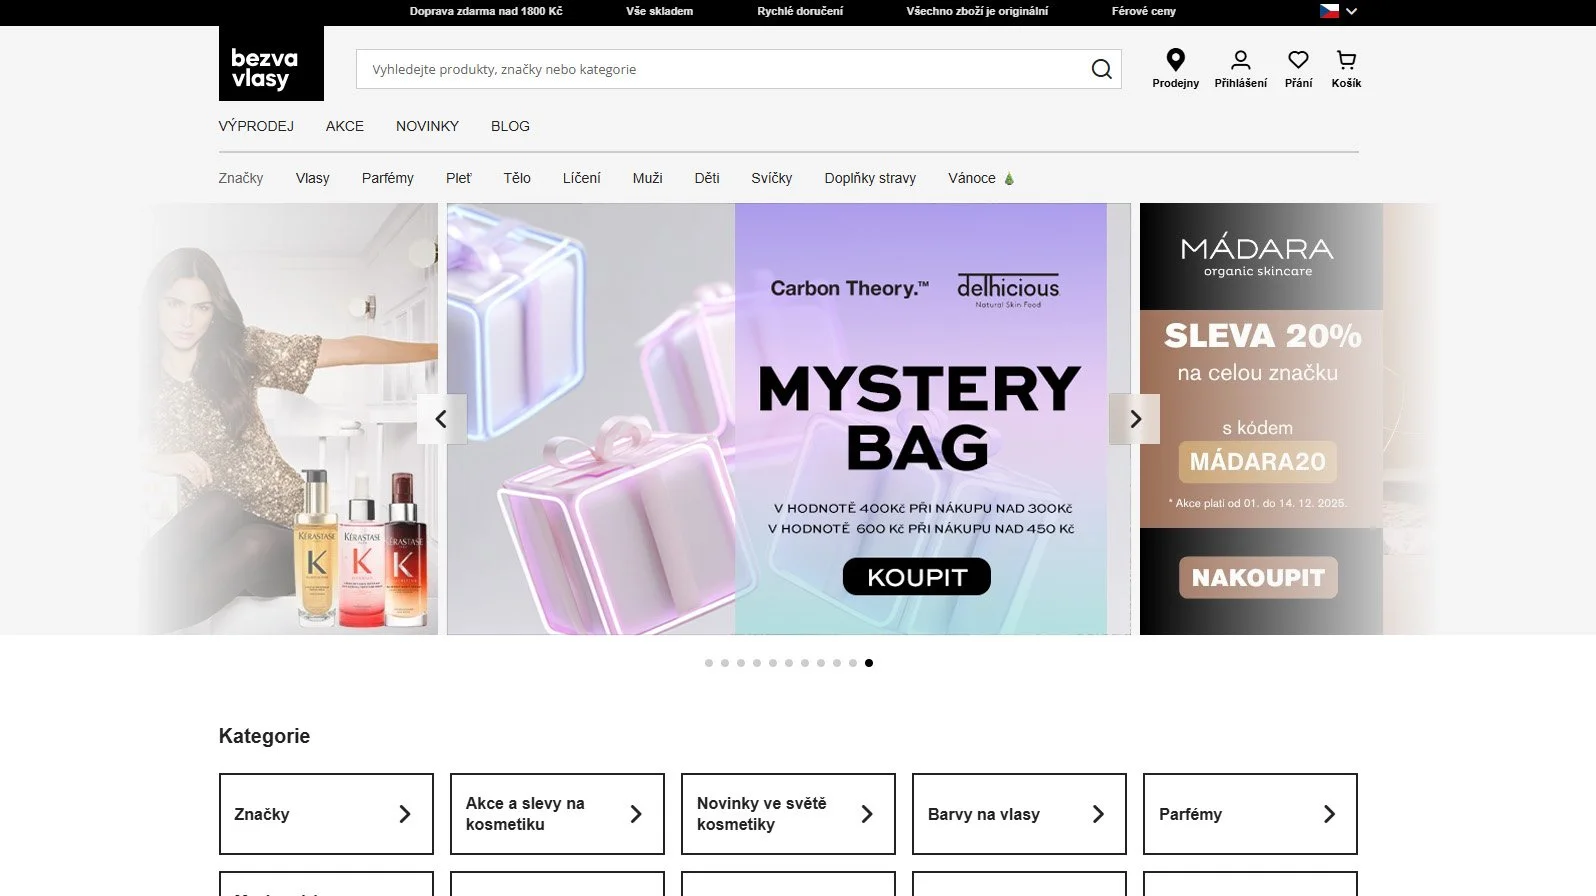Image resolution: width=1596 pixels, height=896 pixels.
Task: Select the Doplňky stravy navigation category
Action: tap(870, 178)
